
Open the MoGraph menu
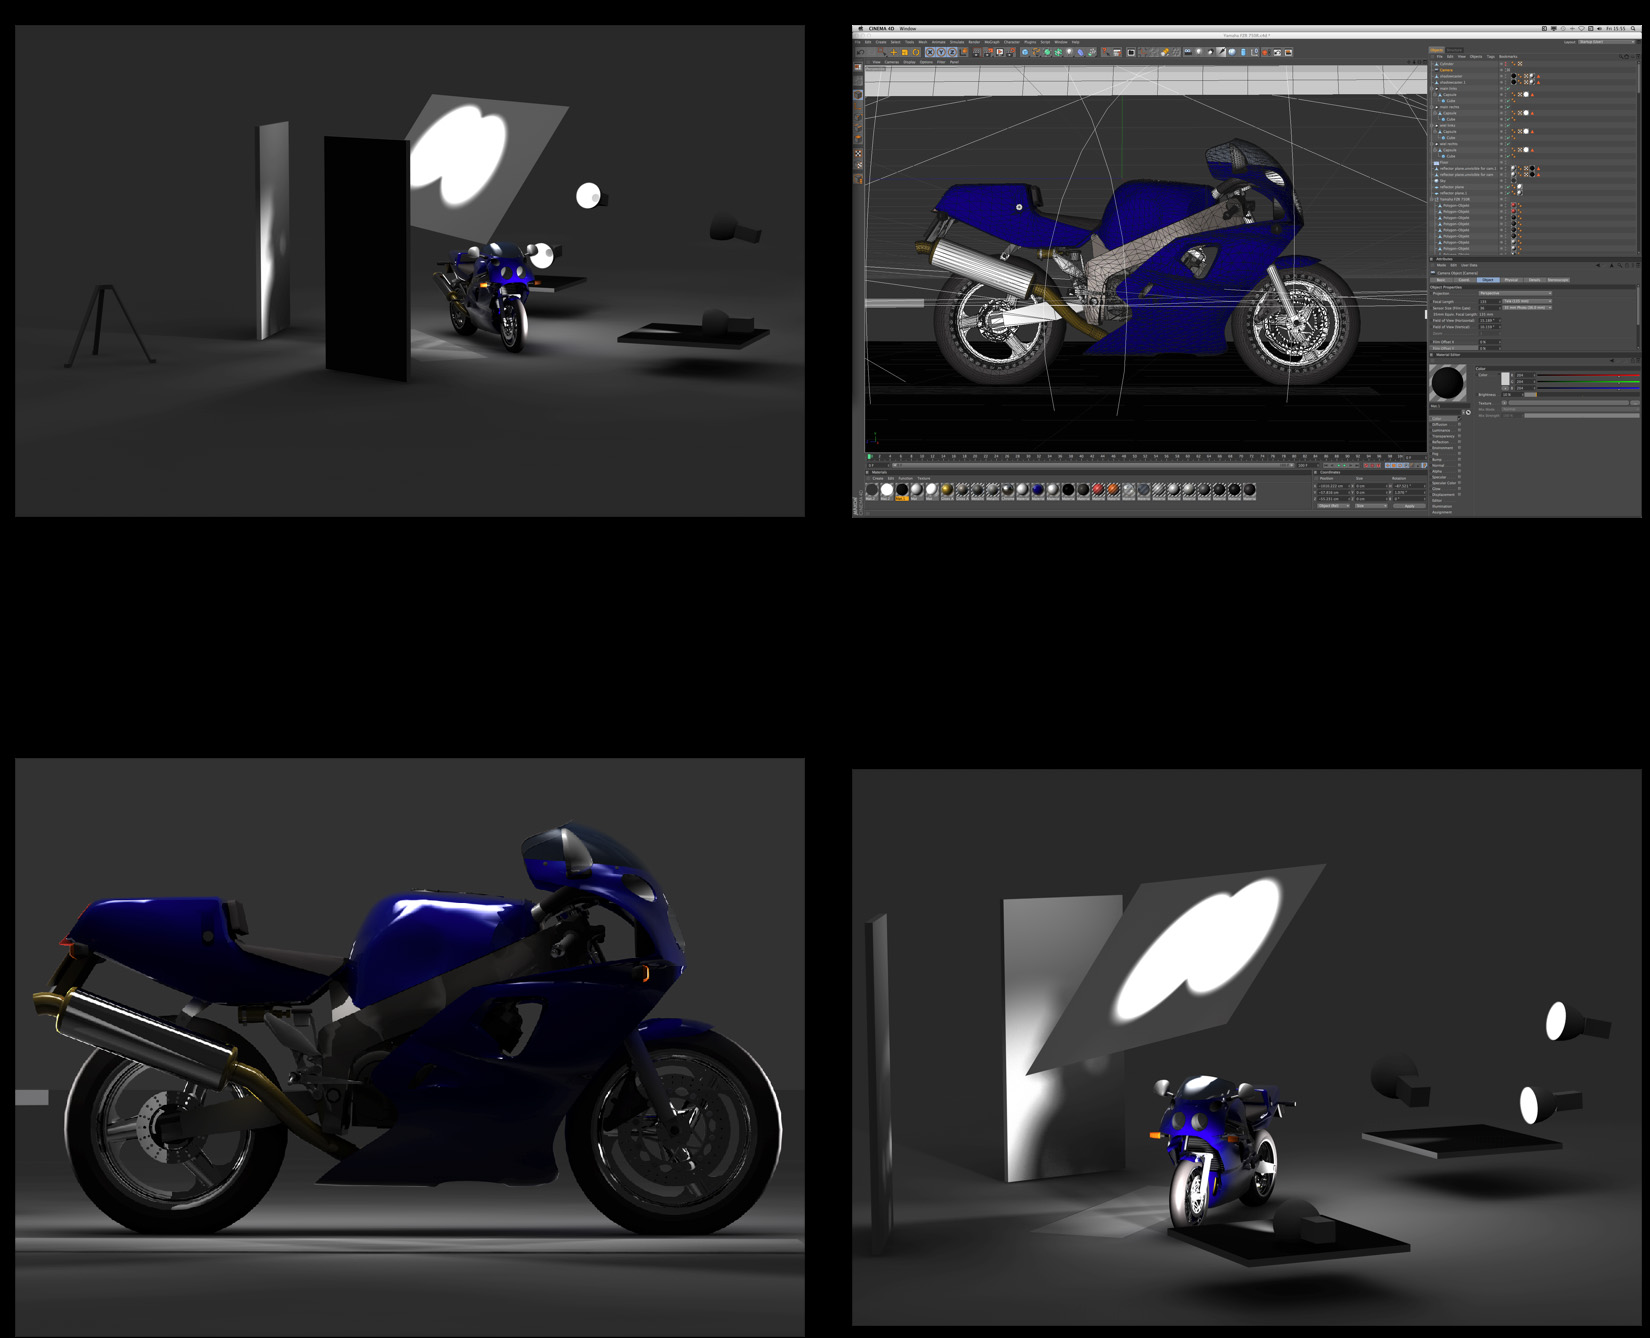(992, 42)
